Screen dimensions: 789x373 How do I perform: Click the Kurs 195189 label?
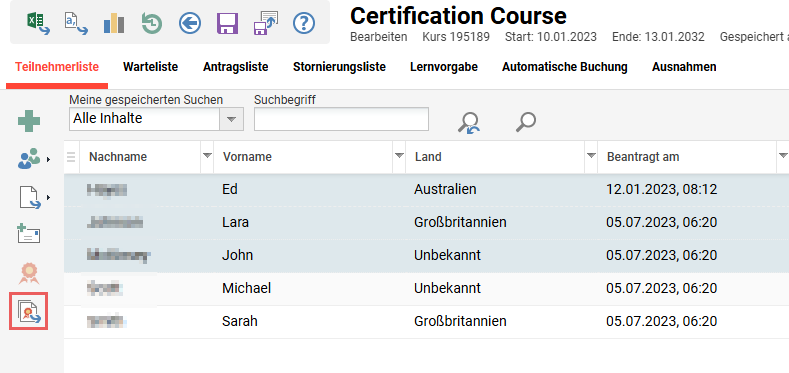coord(455,37)
